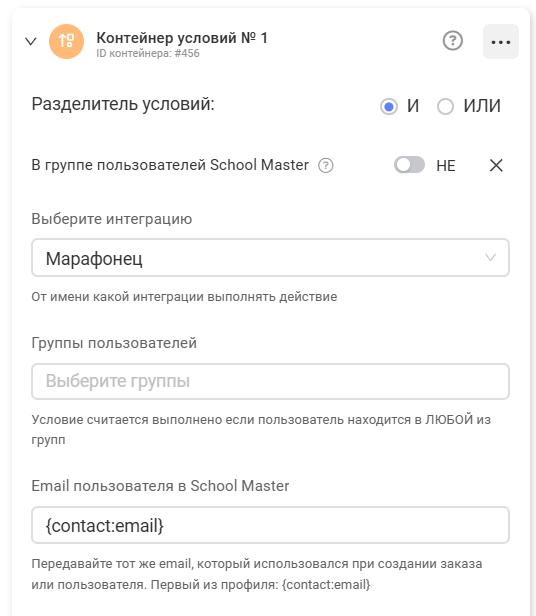Click the Группы пользователей field label
The width and height of the screenshot is (536, 616).
[114, 343]
